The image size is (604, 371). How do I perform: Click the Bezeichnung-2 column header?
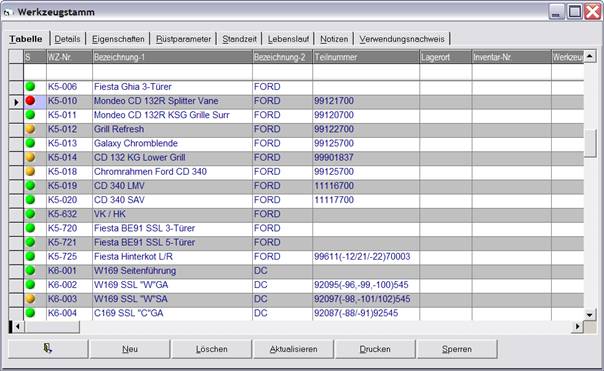tap(282, 57)
